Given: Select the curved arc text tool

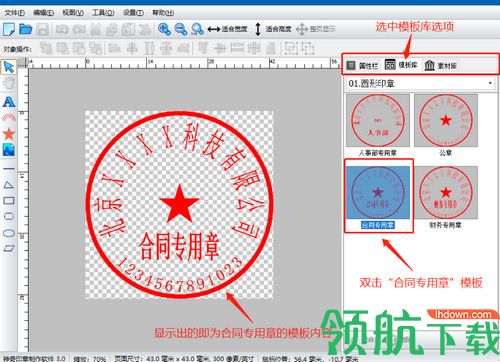Looking at the screenshot, I should 9,118.
